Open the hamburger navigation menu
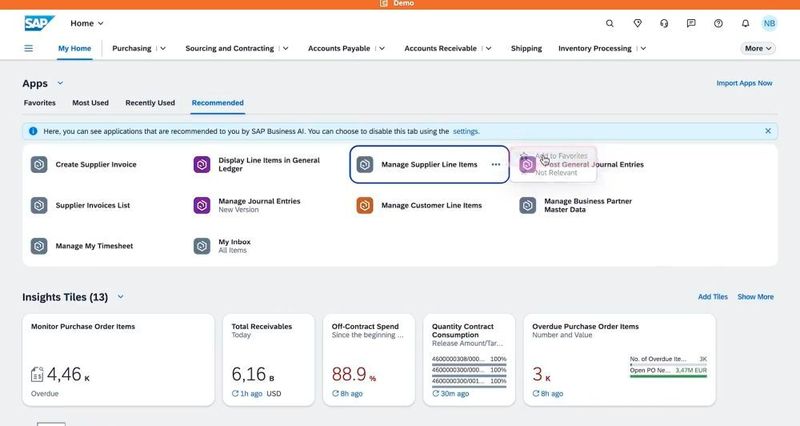This screenshot has width=800, height=426. point(29,48)
